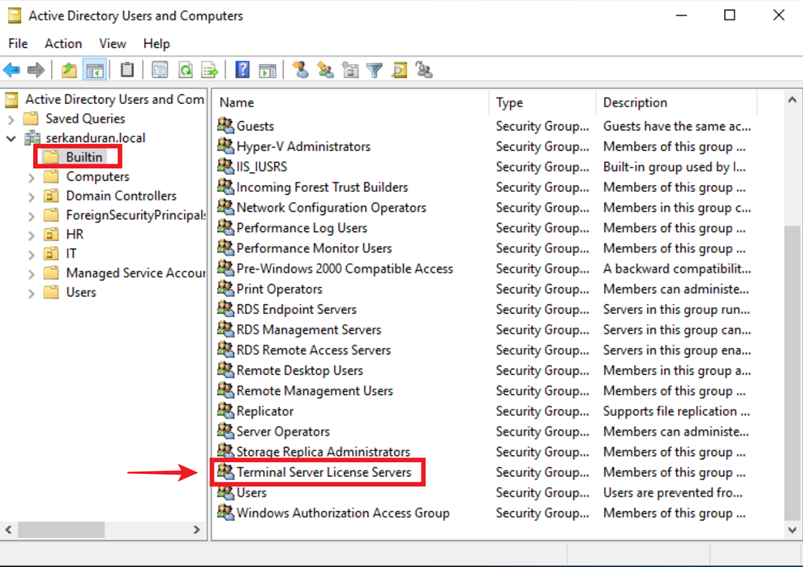Click the list scroll down arrow
The width and height of the screenshot is (803, 567).
coord(792,530)
